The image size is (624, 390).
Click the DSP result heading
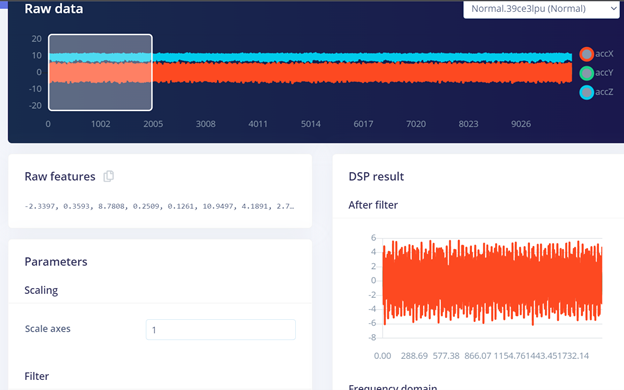[376, 176]
